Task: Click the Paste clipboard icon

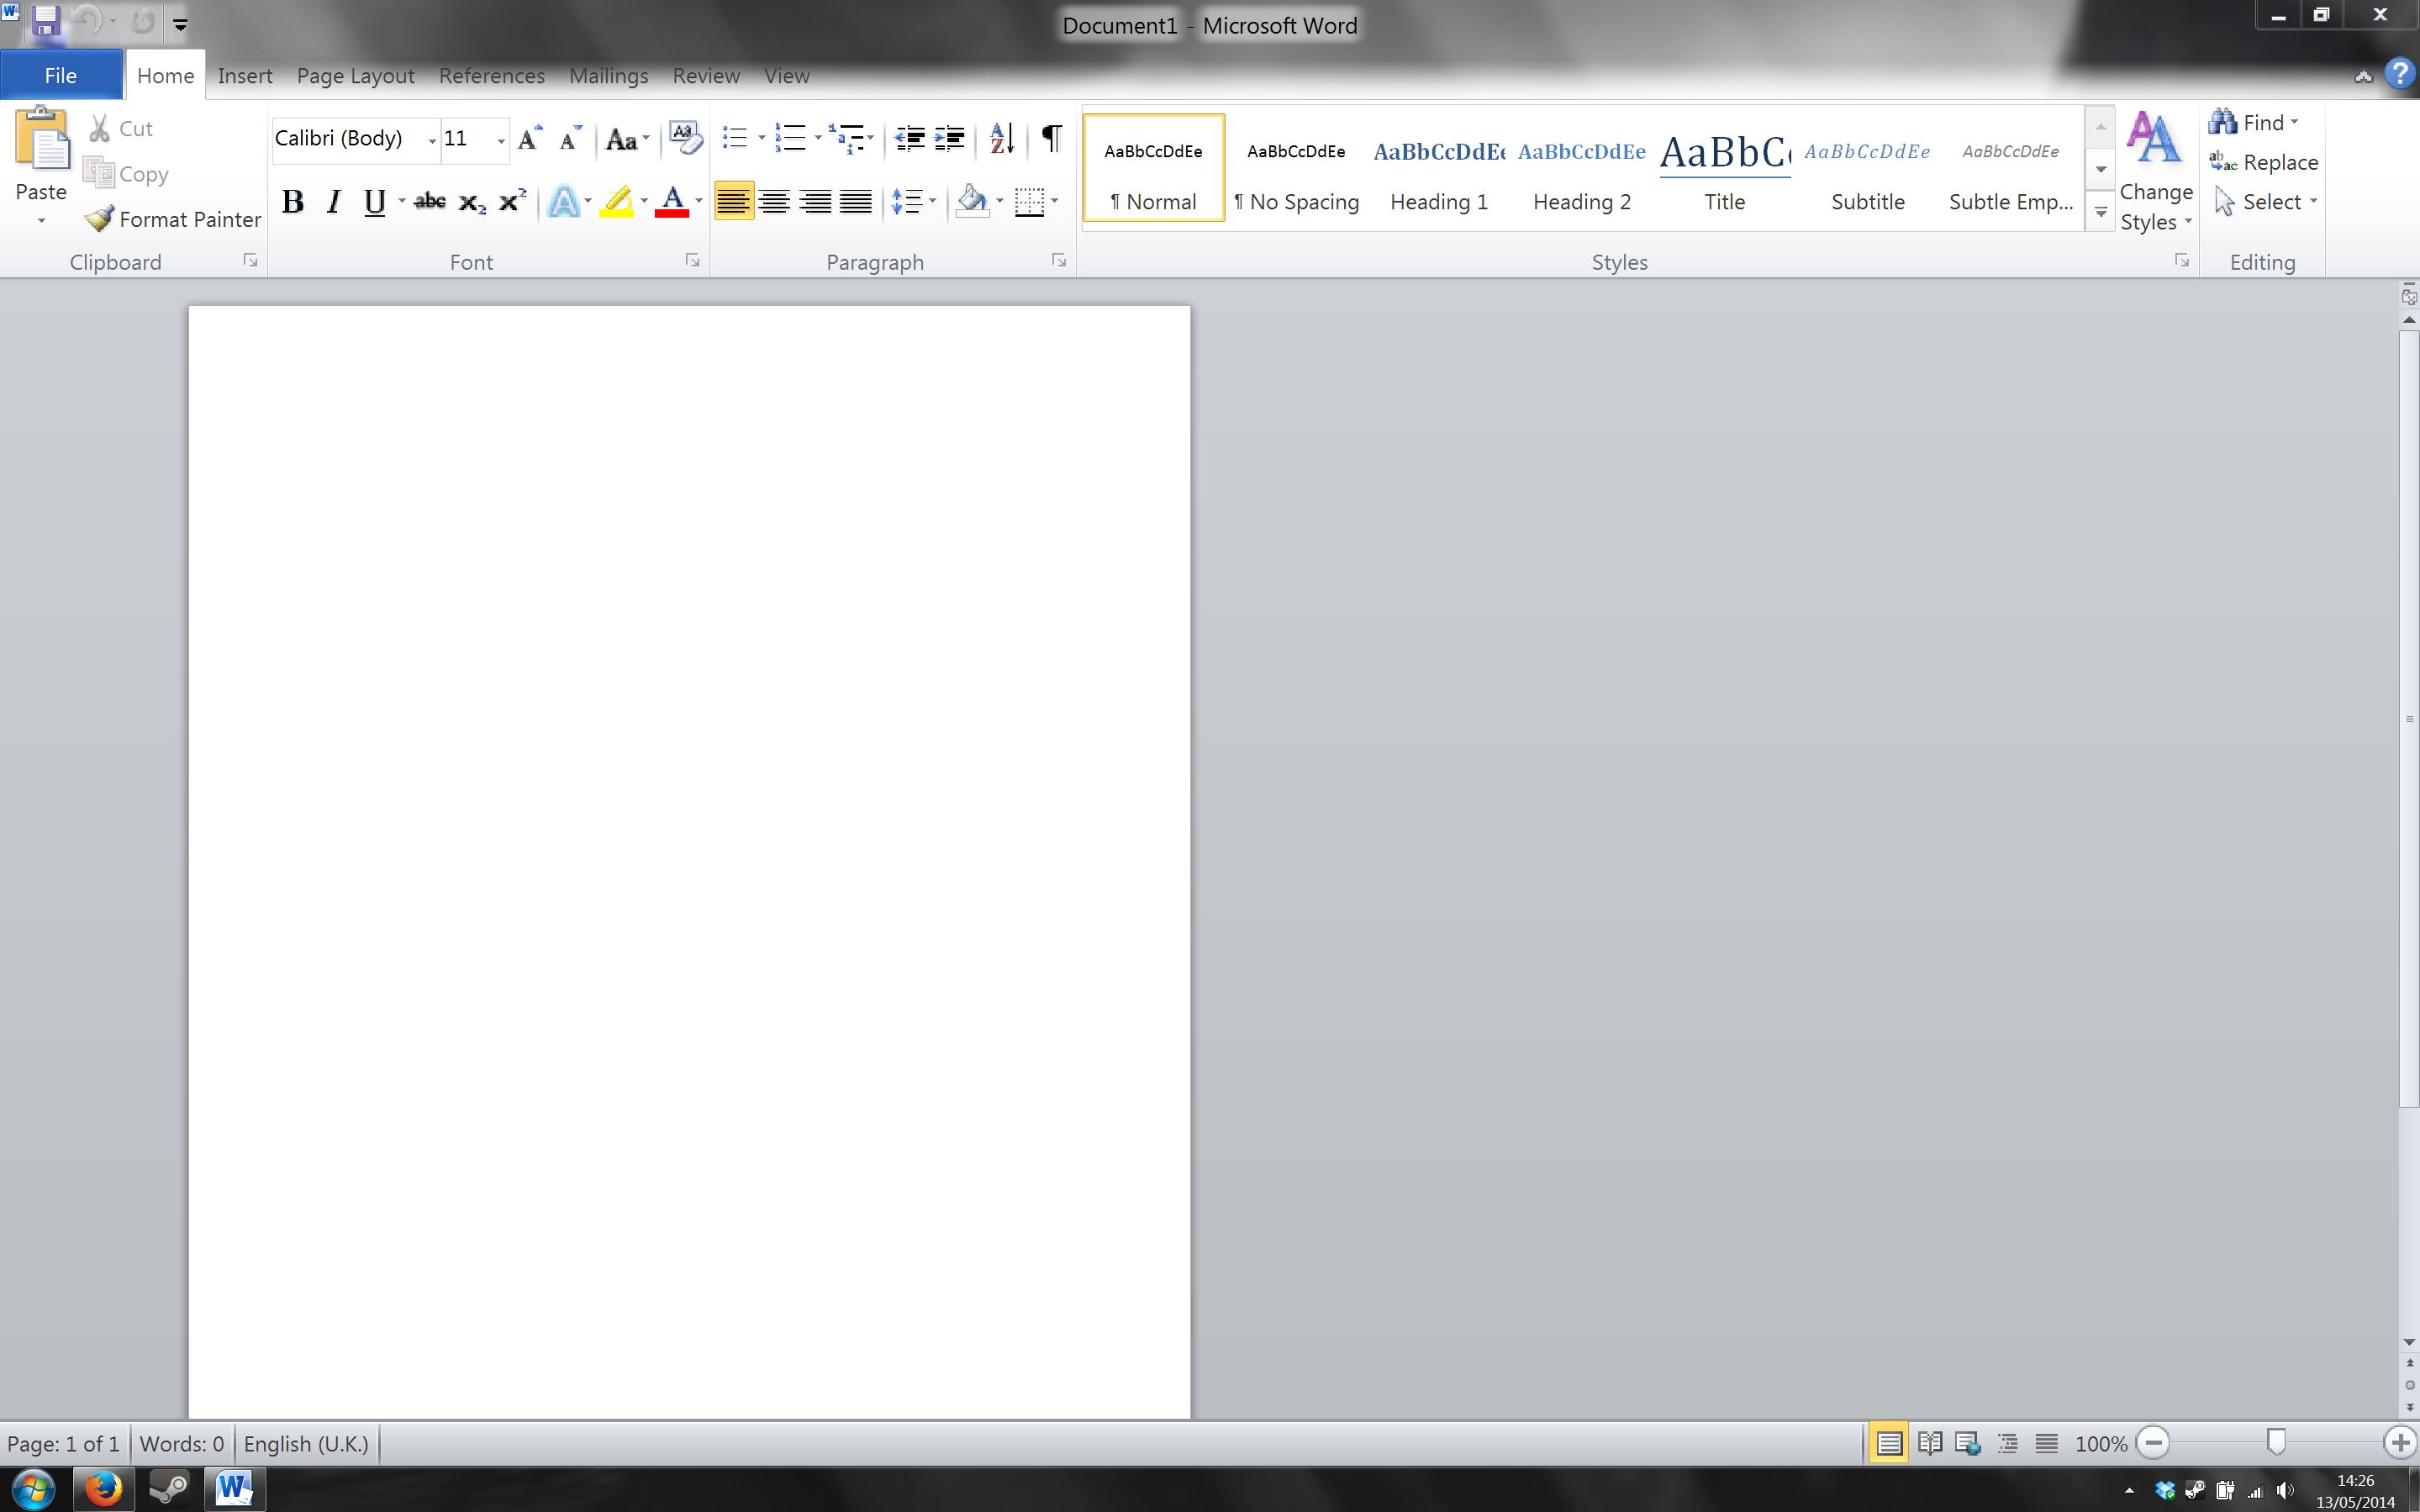Action: pyautogui.click(x=42, y=138)
